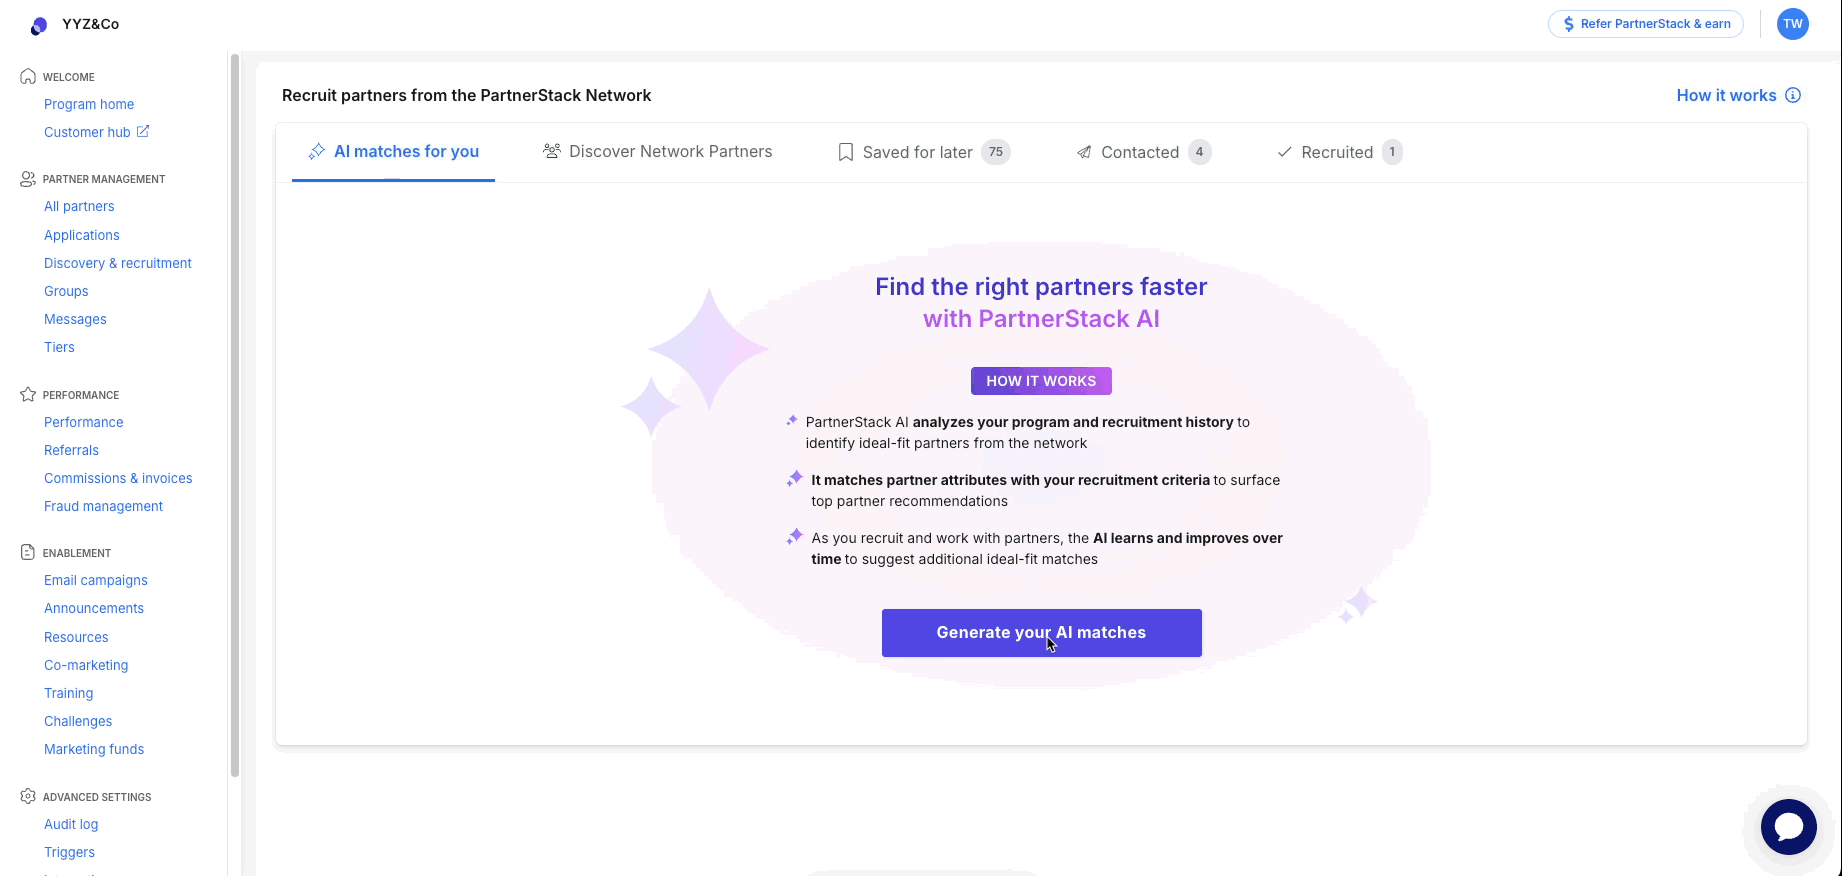Open Messages page
The height and width of the screenshot is (876, 1842).
click(75, 319)
